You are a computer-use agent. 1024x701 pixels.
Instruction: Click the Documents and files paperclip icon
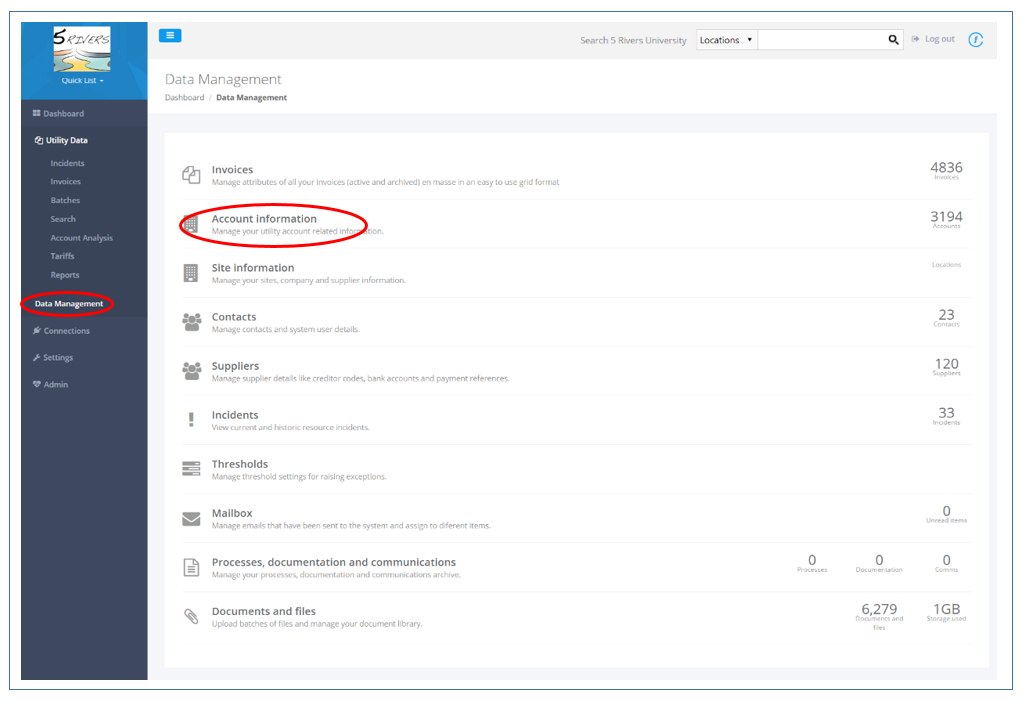[x=191, y=615]
